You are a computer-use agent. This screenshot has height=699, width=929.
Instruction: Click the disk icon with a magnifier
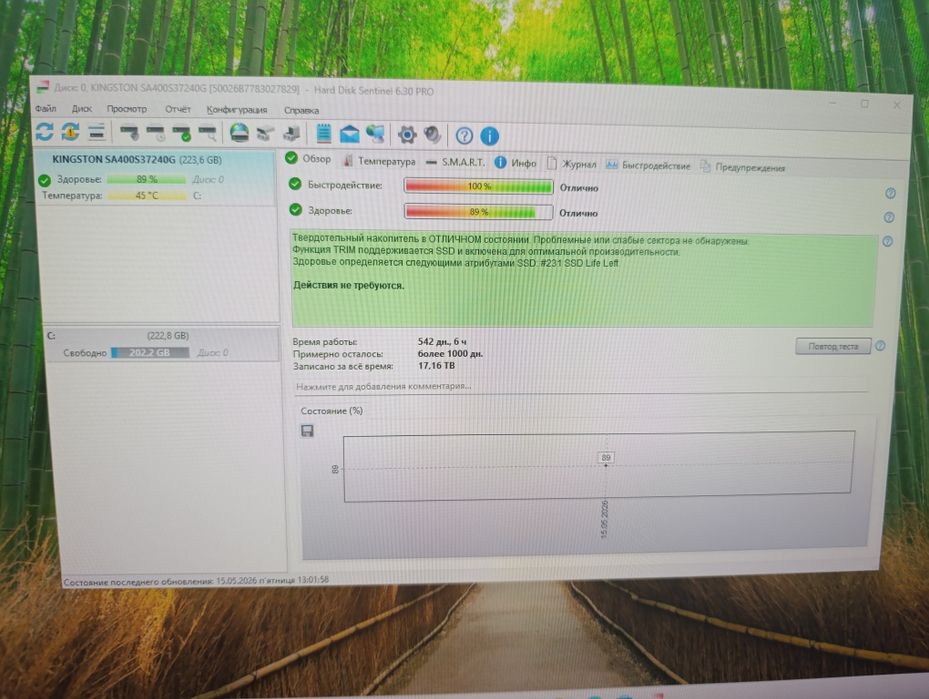tap(207, 133)
